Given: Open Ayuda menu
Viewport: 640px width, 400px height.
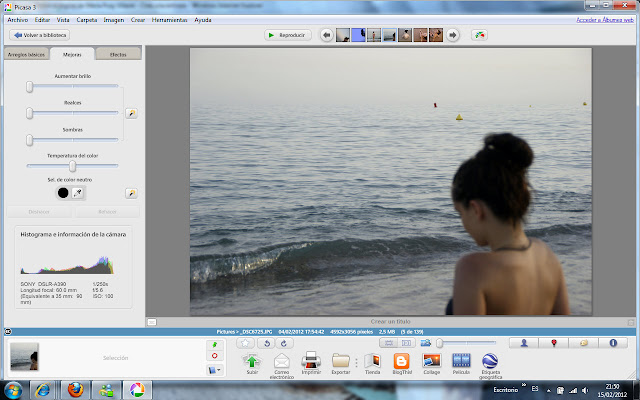Looking at the screenshot, I should (202, 20).
